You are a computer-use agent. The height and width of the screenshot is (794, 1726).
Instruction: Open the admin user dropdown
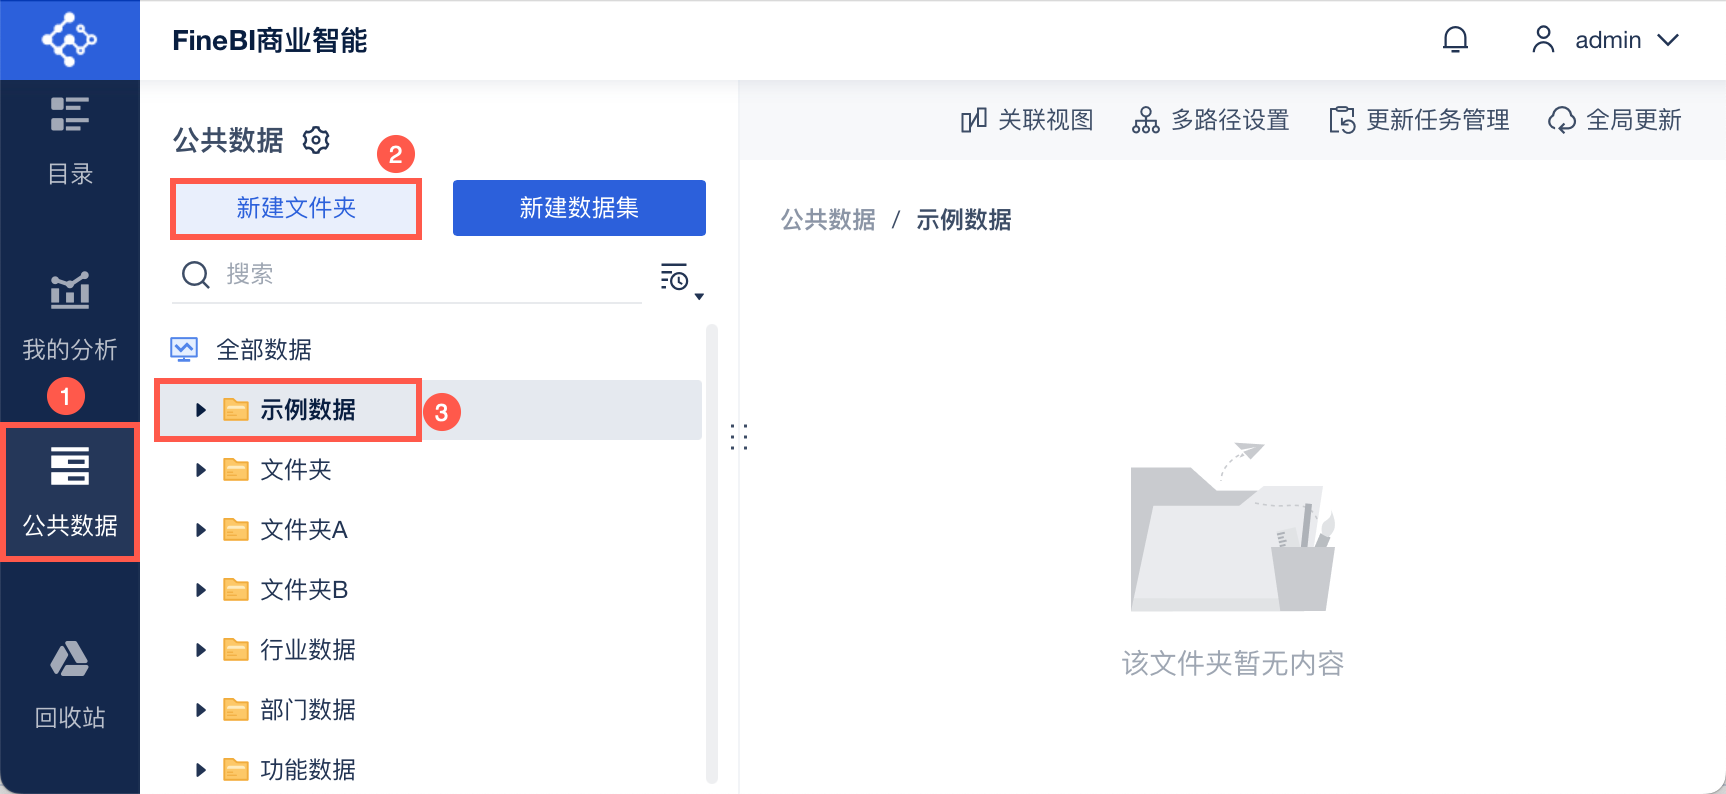1606,40
